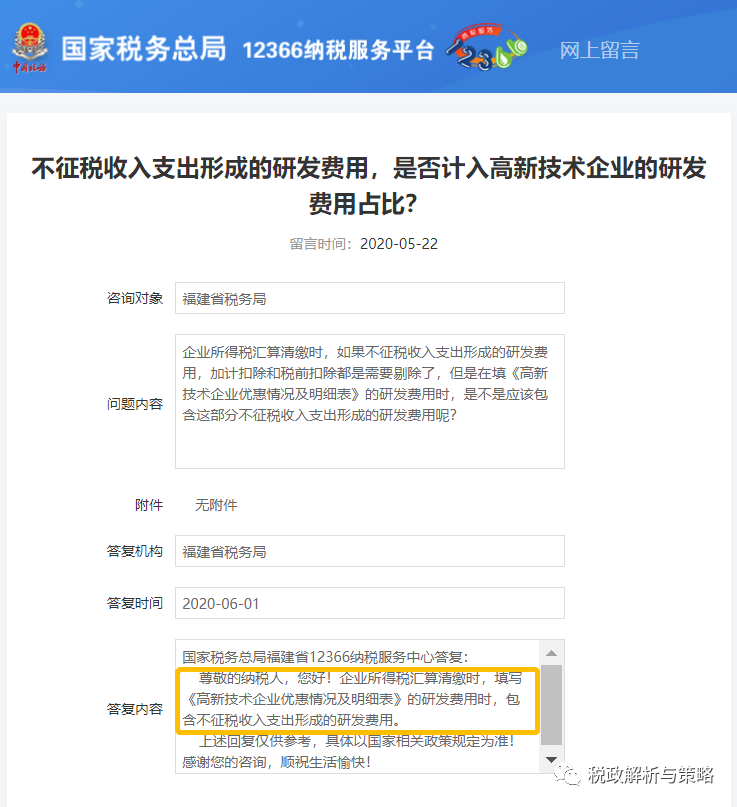Click the 无附件 attachment text
Screen dimensions: 737x807
216,505
